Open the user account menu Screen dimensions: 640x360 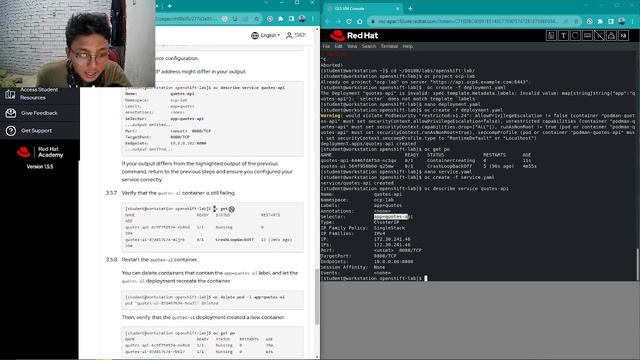click(296, 36)
